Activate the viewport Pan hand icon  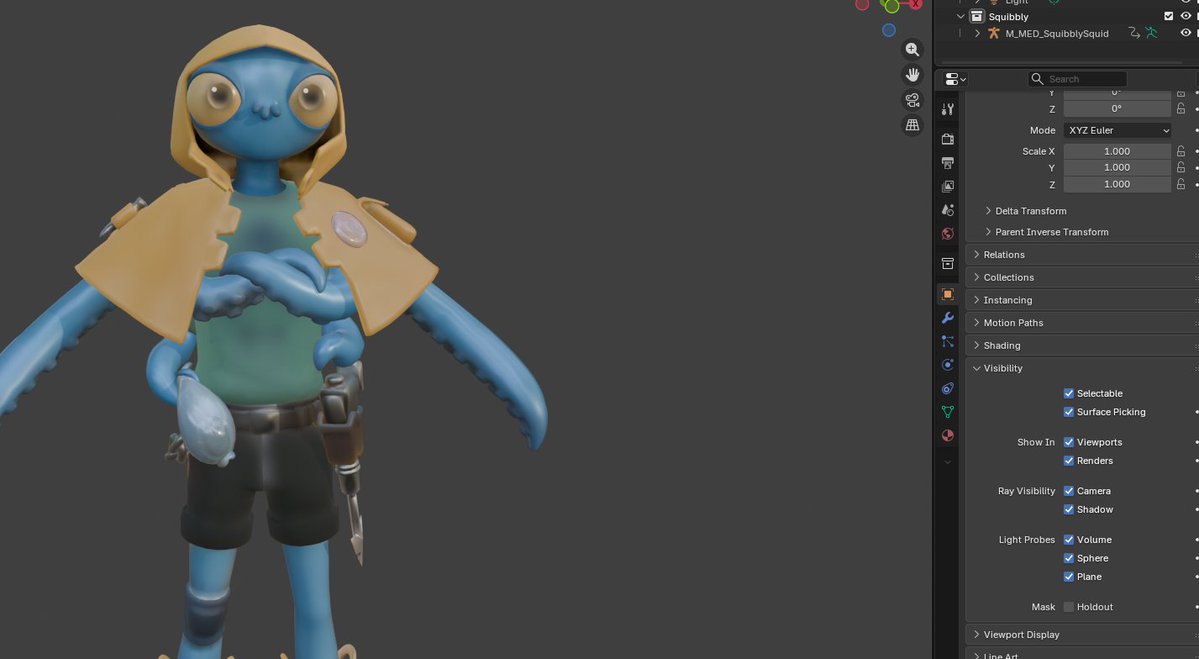[912, 75]
